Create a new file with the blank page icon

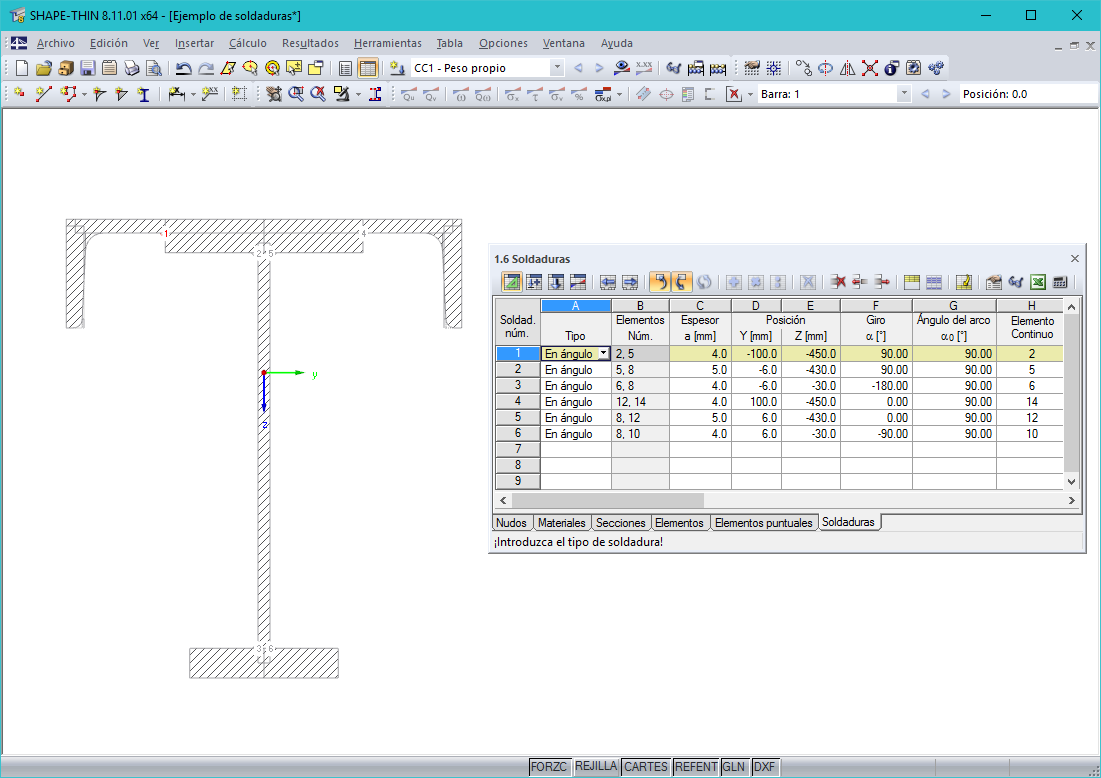tap(22, 68)
